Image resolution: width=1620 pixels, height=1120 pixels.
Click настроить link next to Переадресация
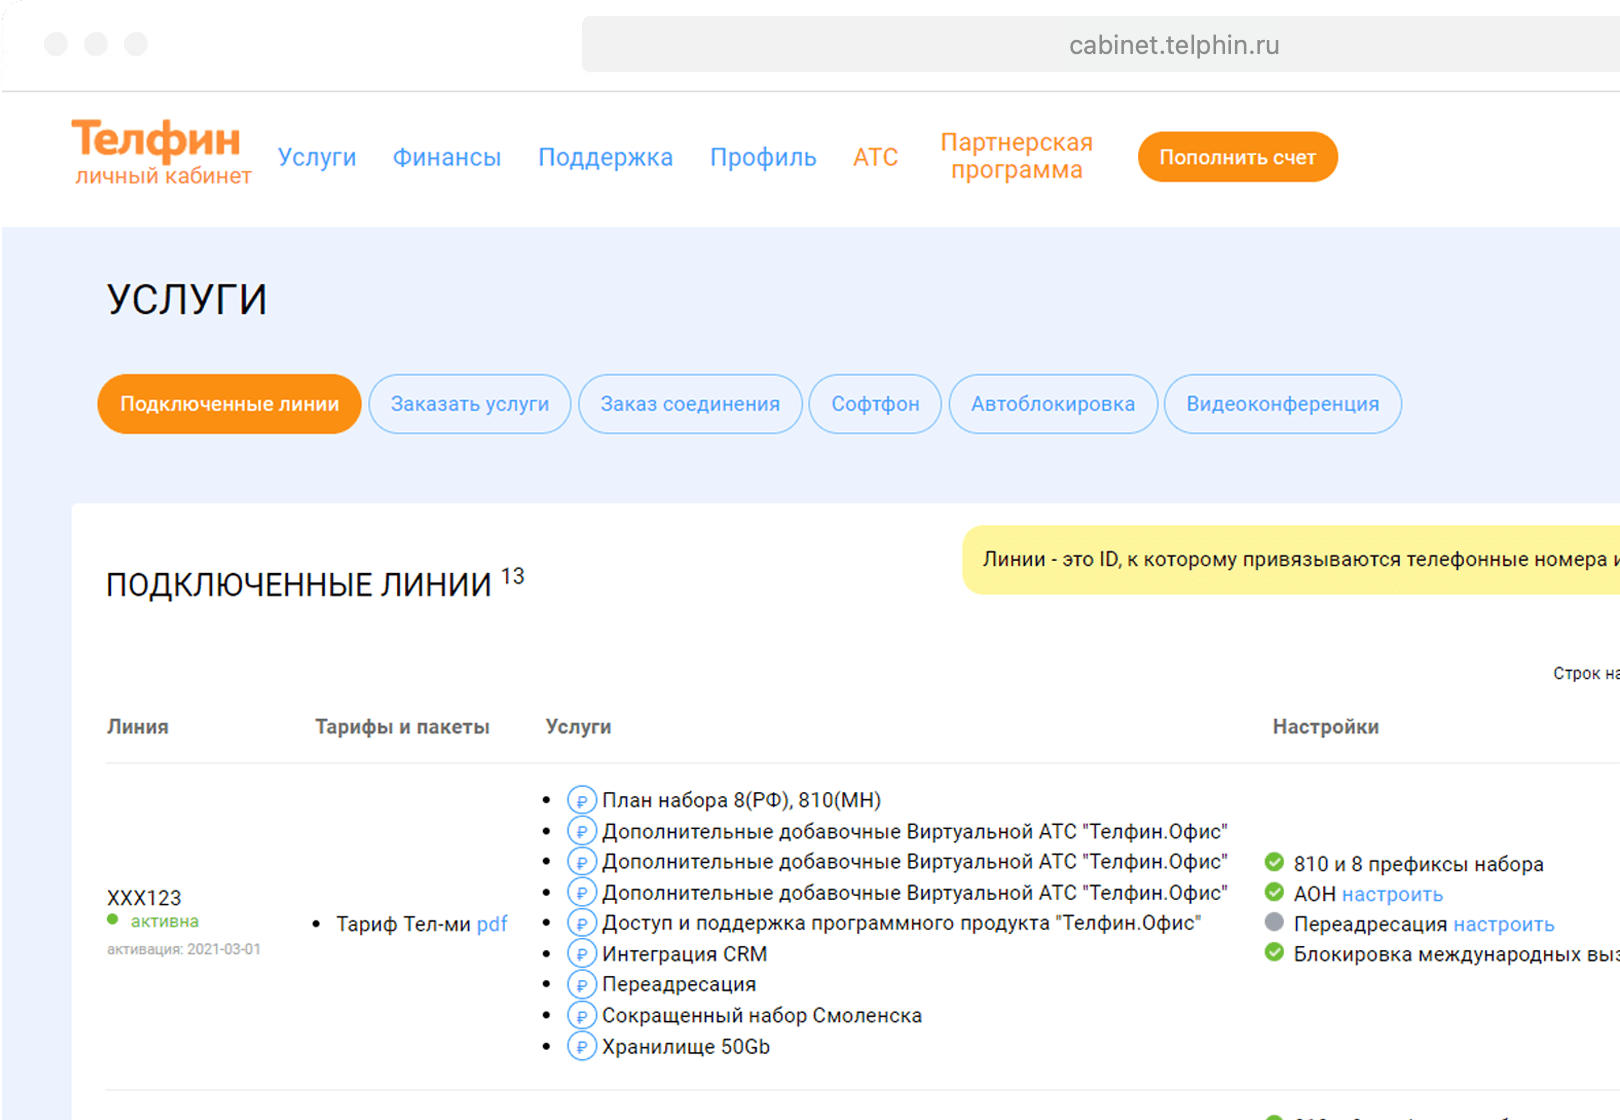1504,924
